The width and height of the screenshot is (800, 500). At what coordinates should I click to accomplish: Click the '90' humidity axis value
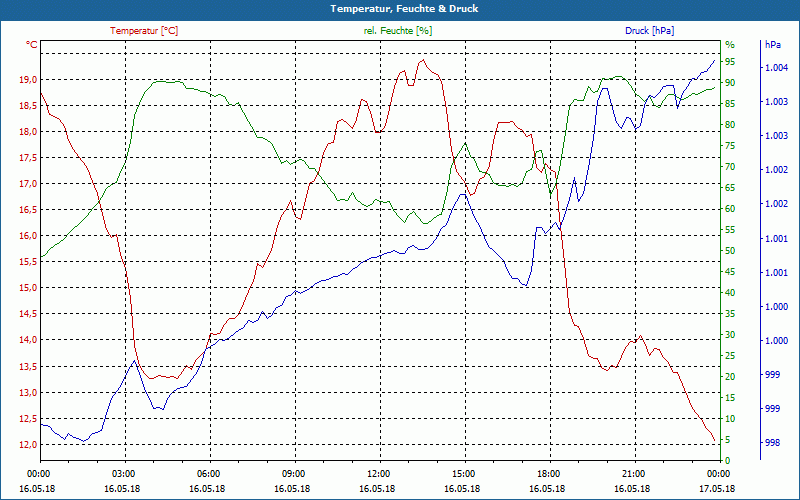730,83
